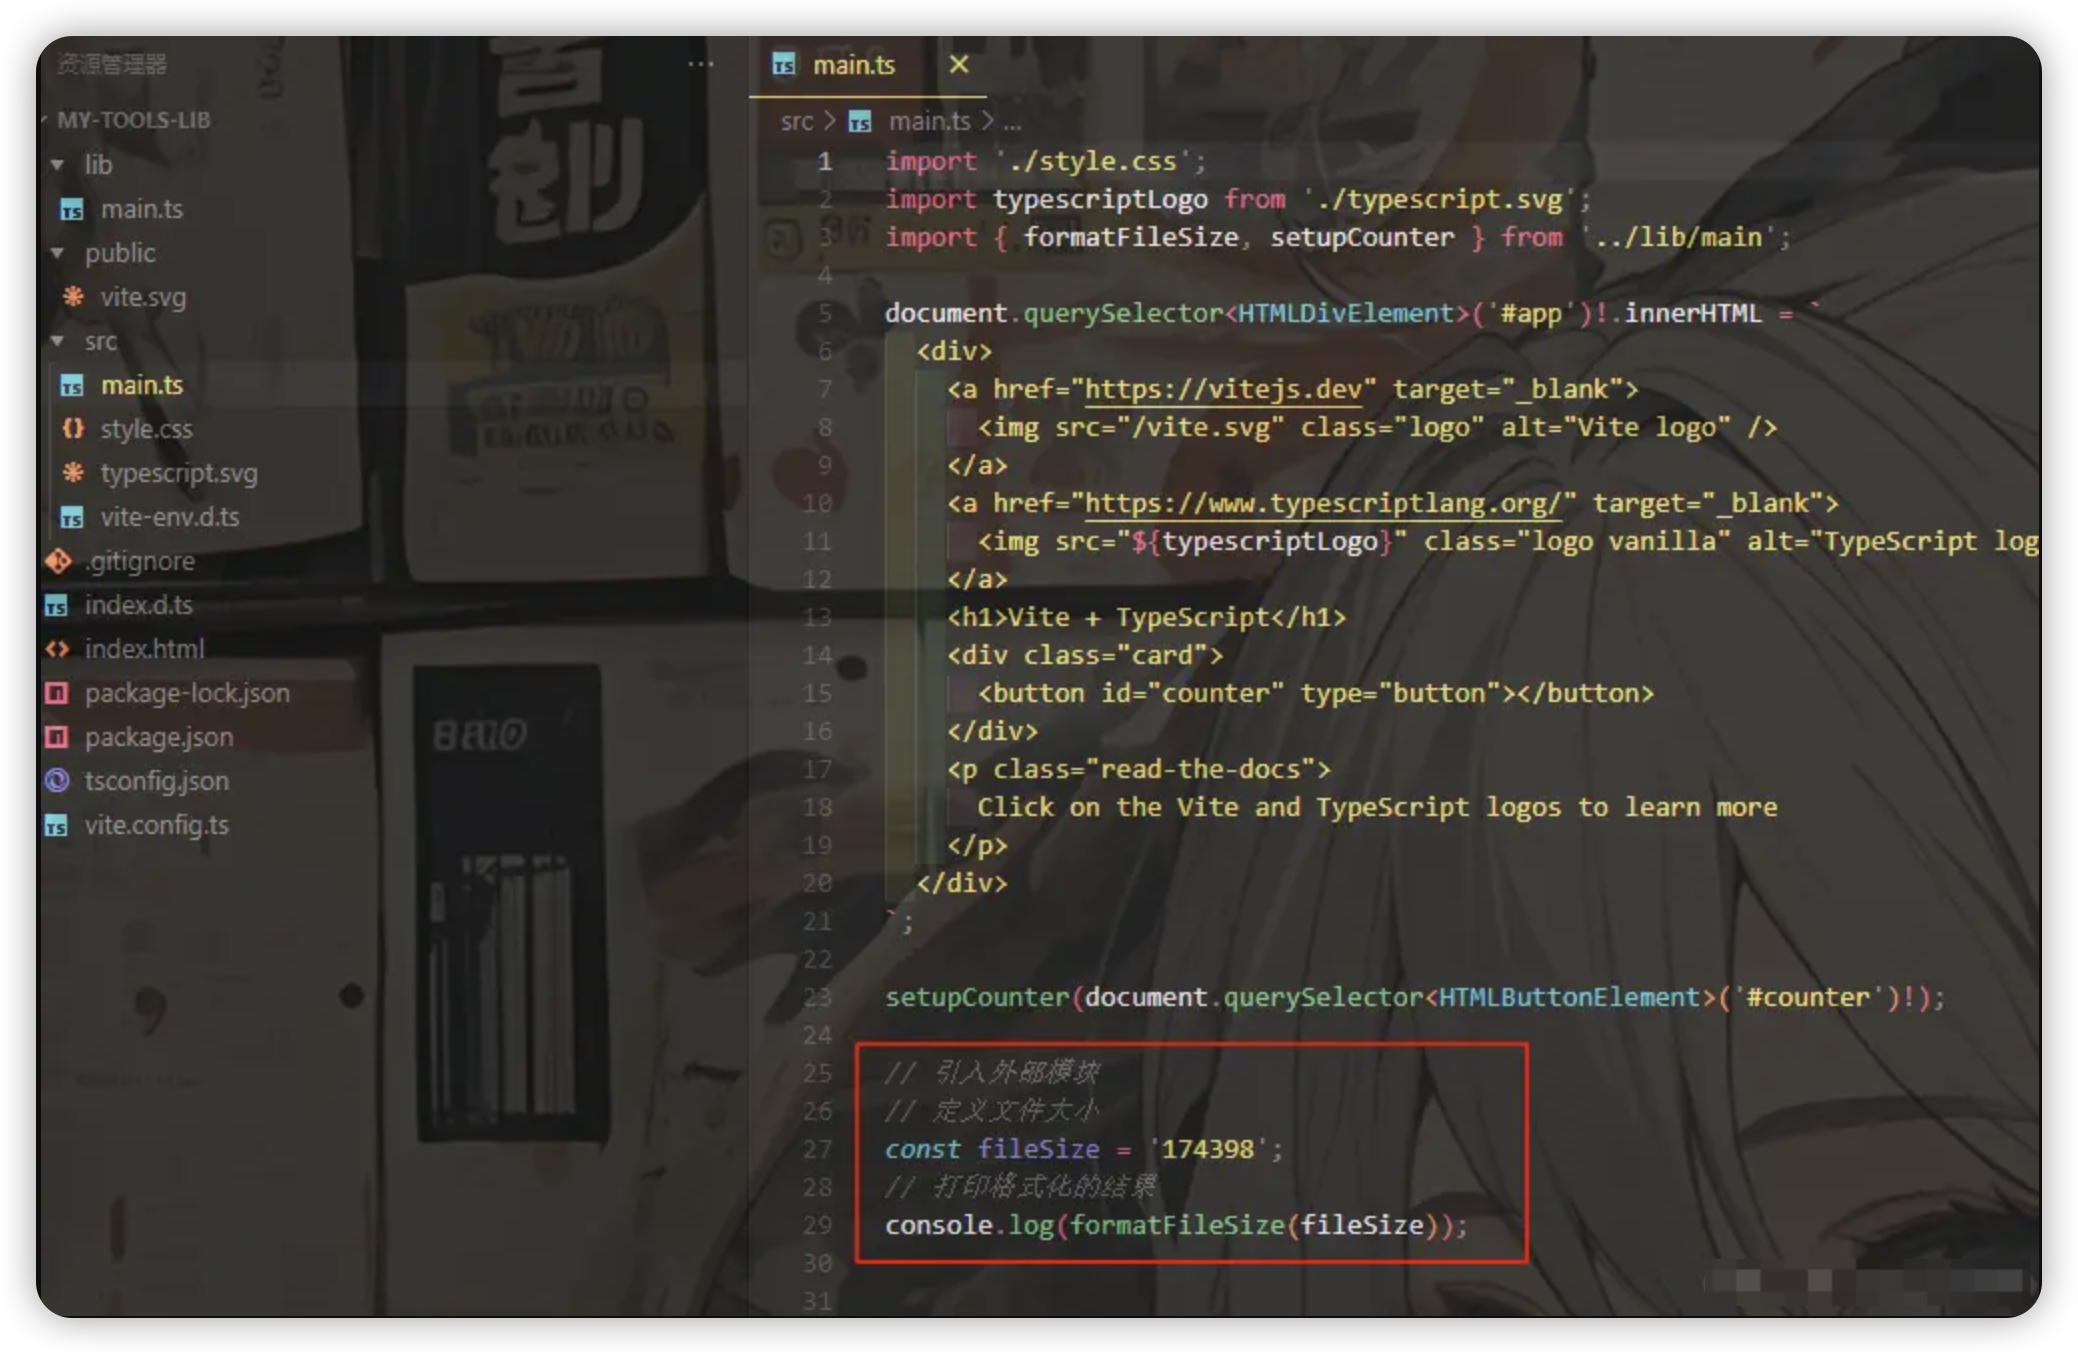Open the typescriptlang.org link in code
Screen dimensions: 2078x1354
tap(1323, 503)
